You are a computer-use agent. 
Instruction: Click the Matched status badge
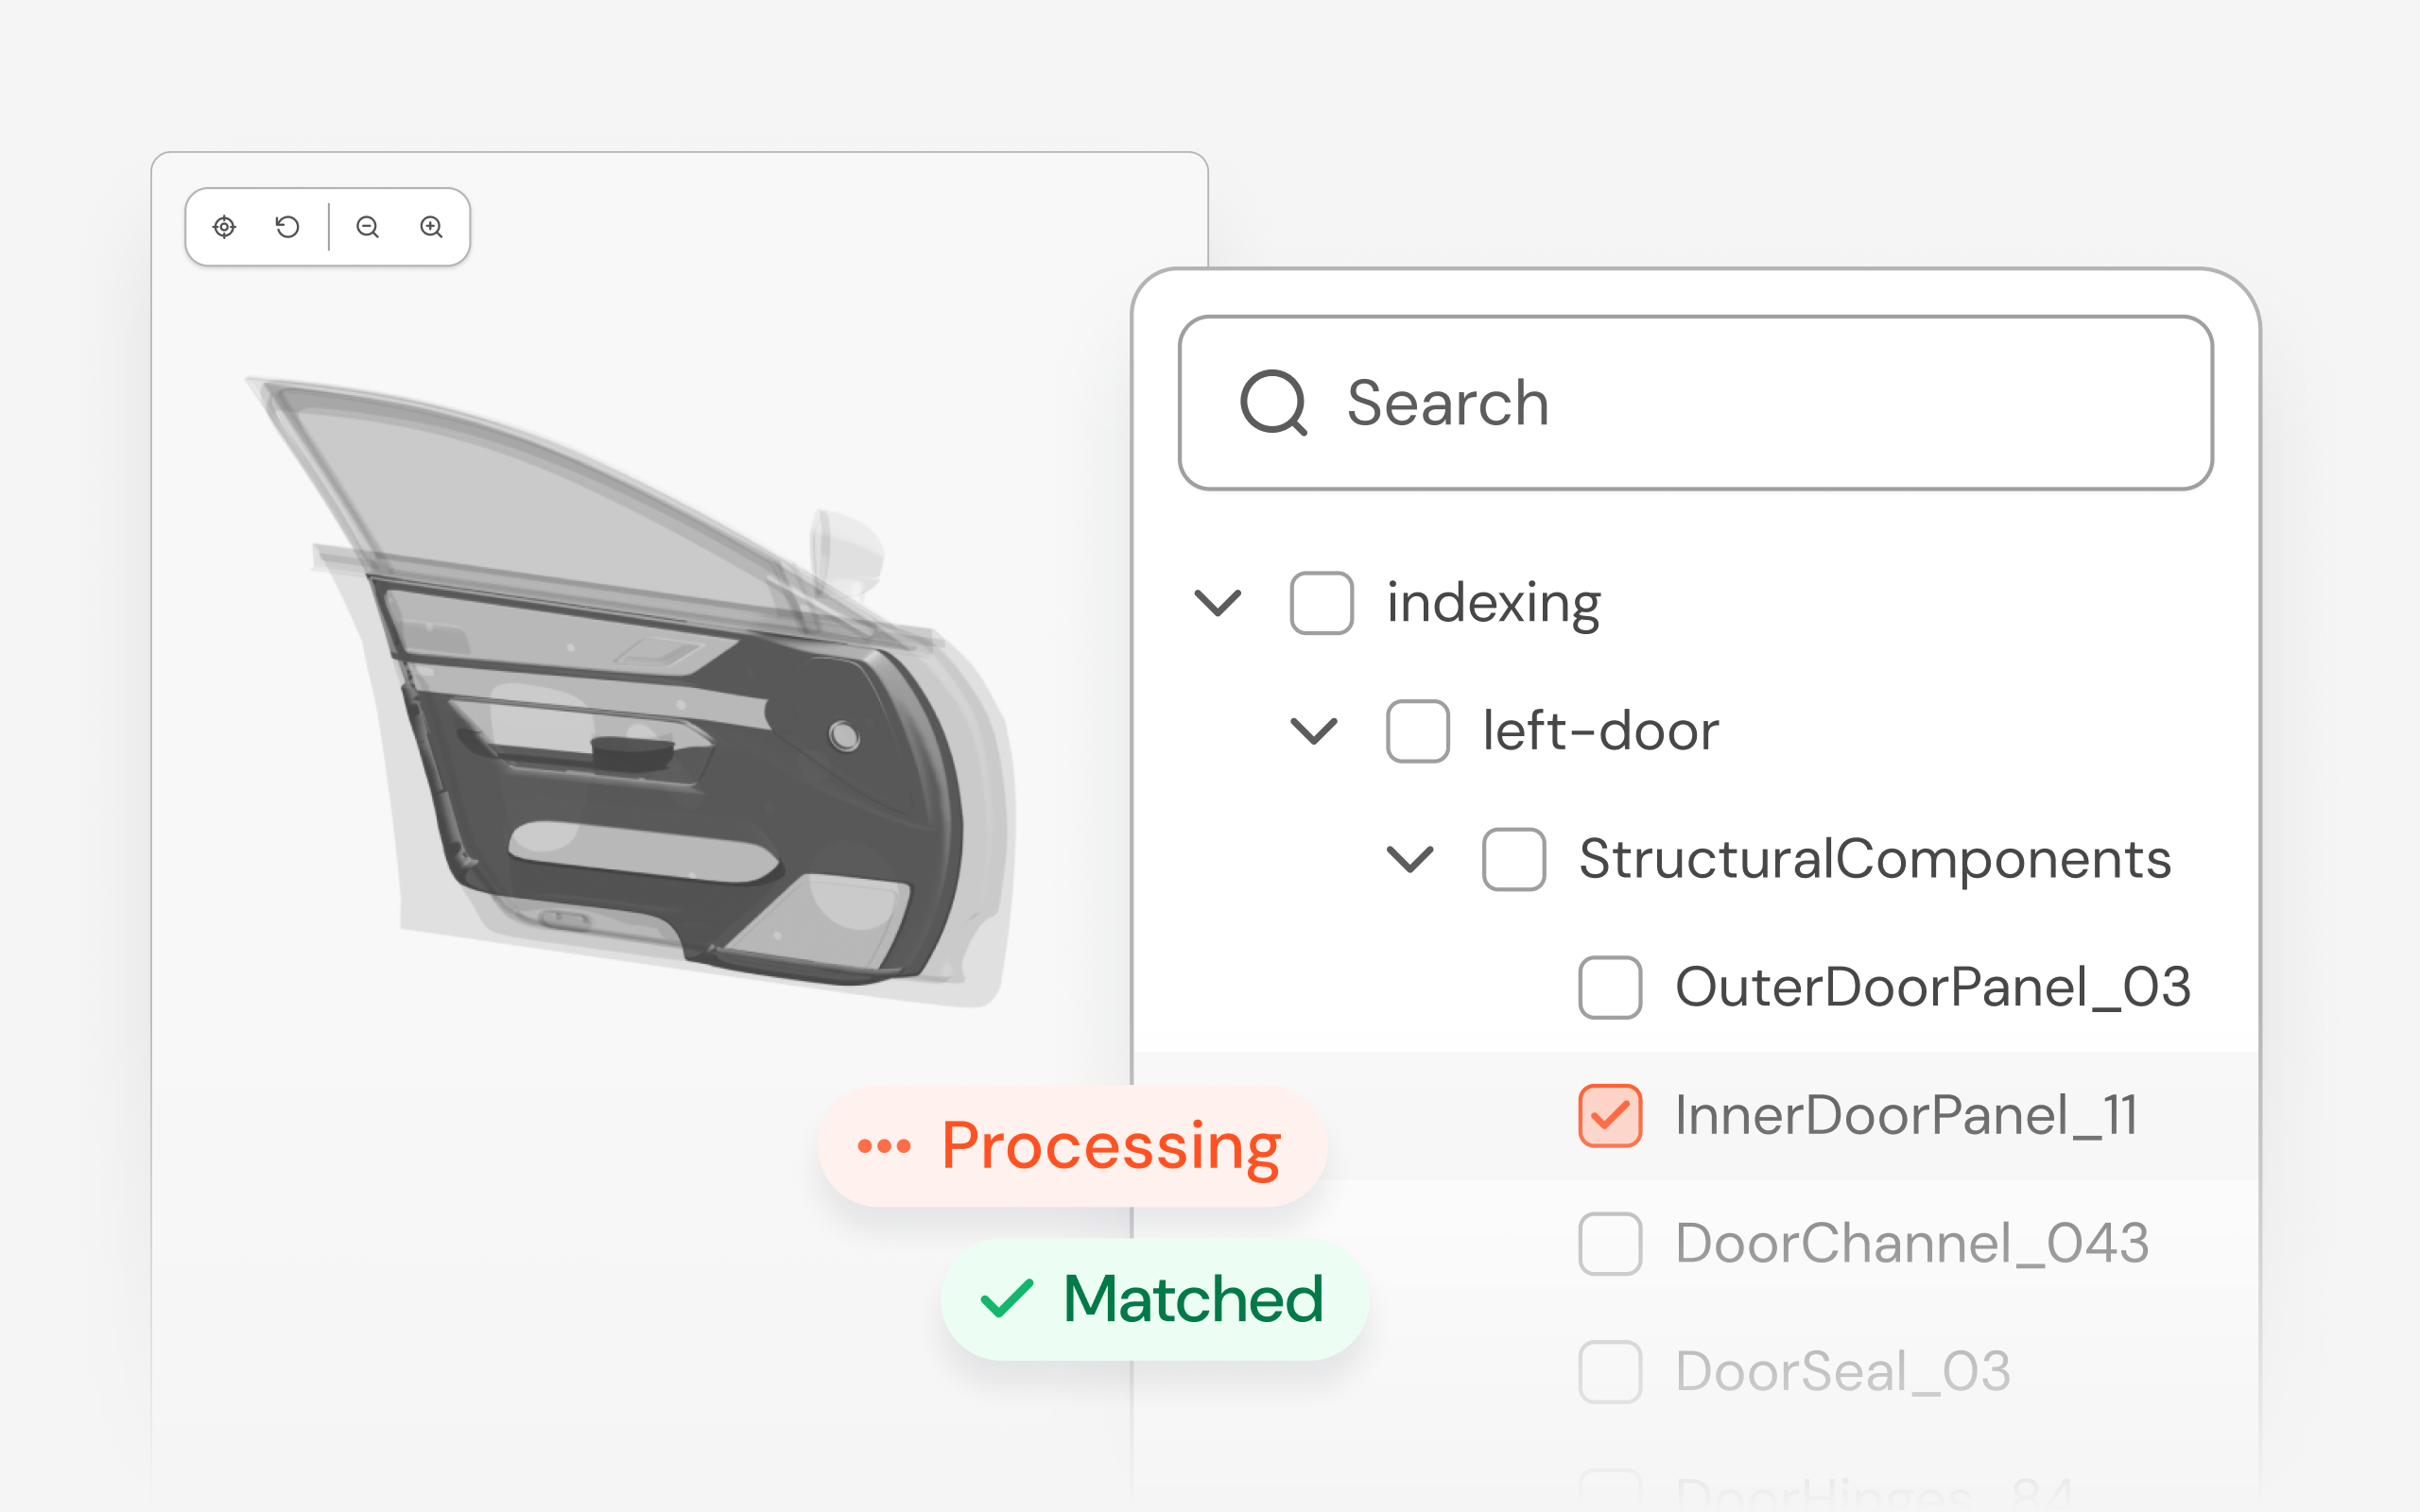pos(1154,1299)
